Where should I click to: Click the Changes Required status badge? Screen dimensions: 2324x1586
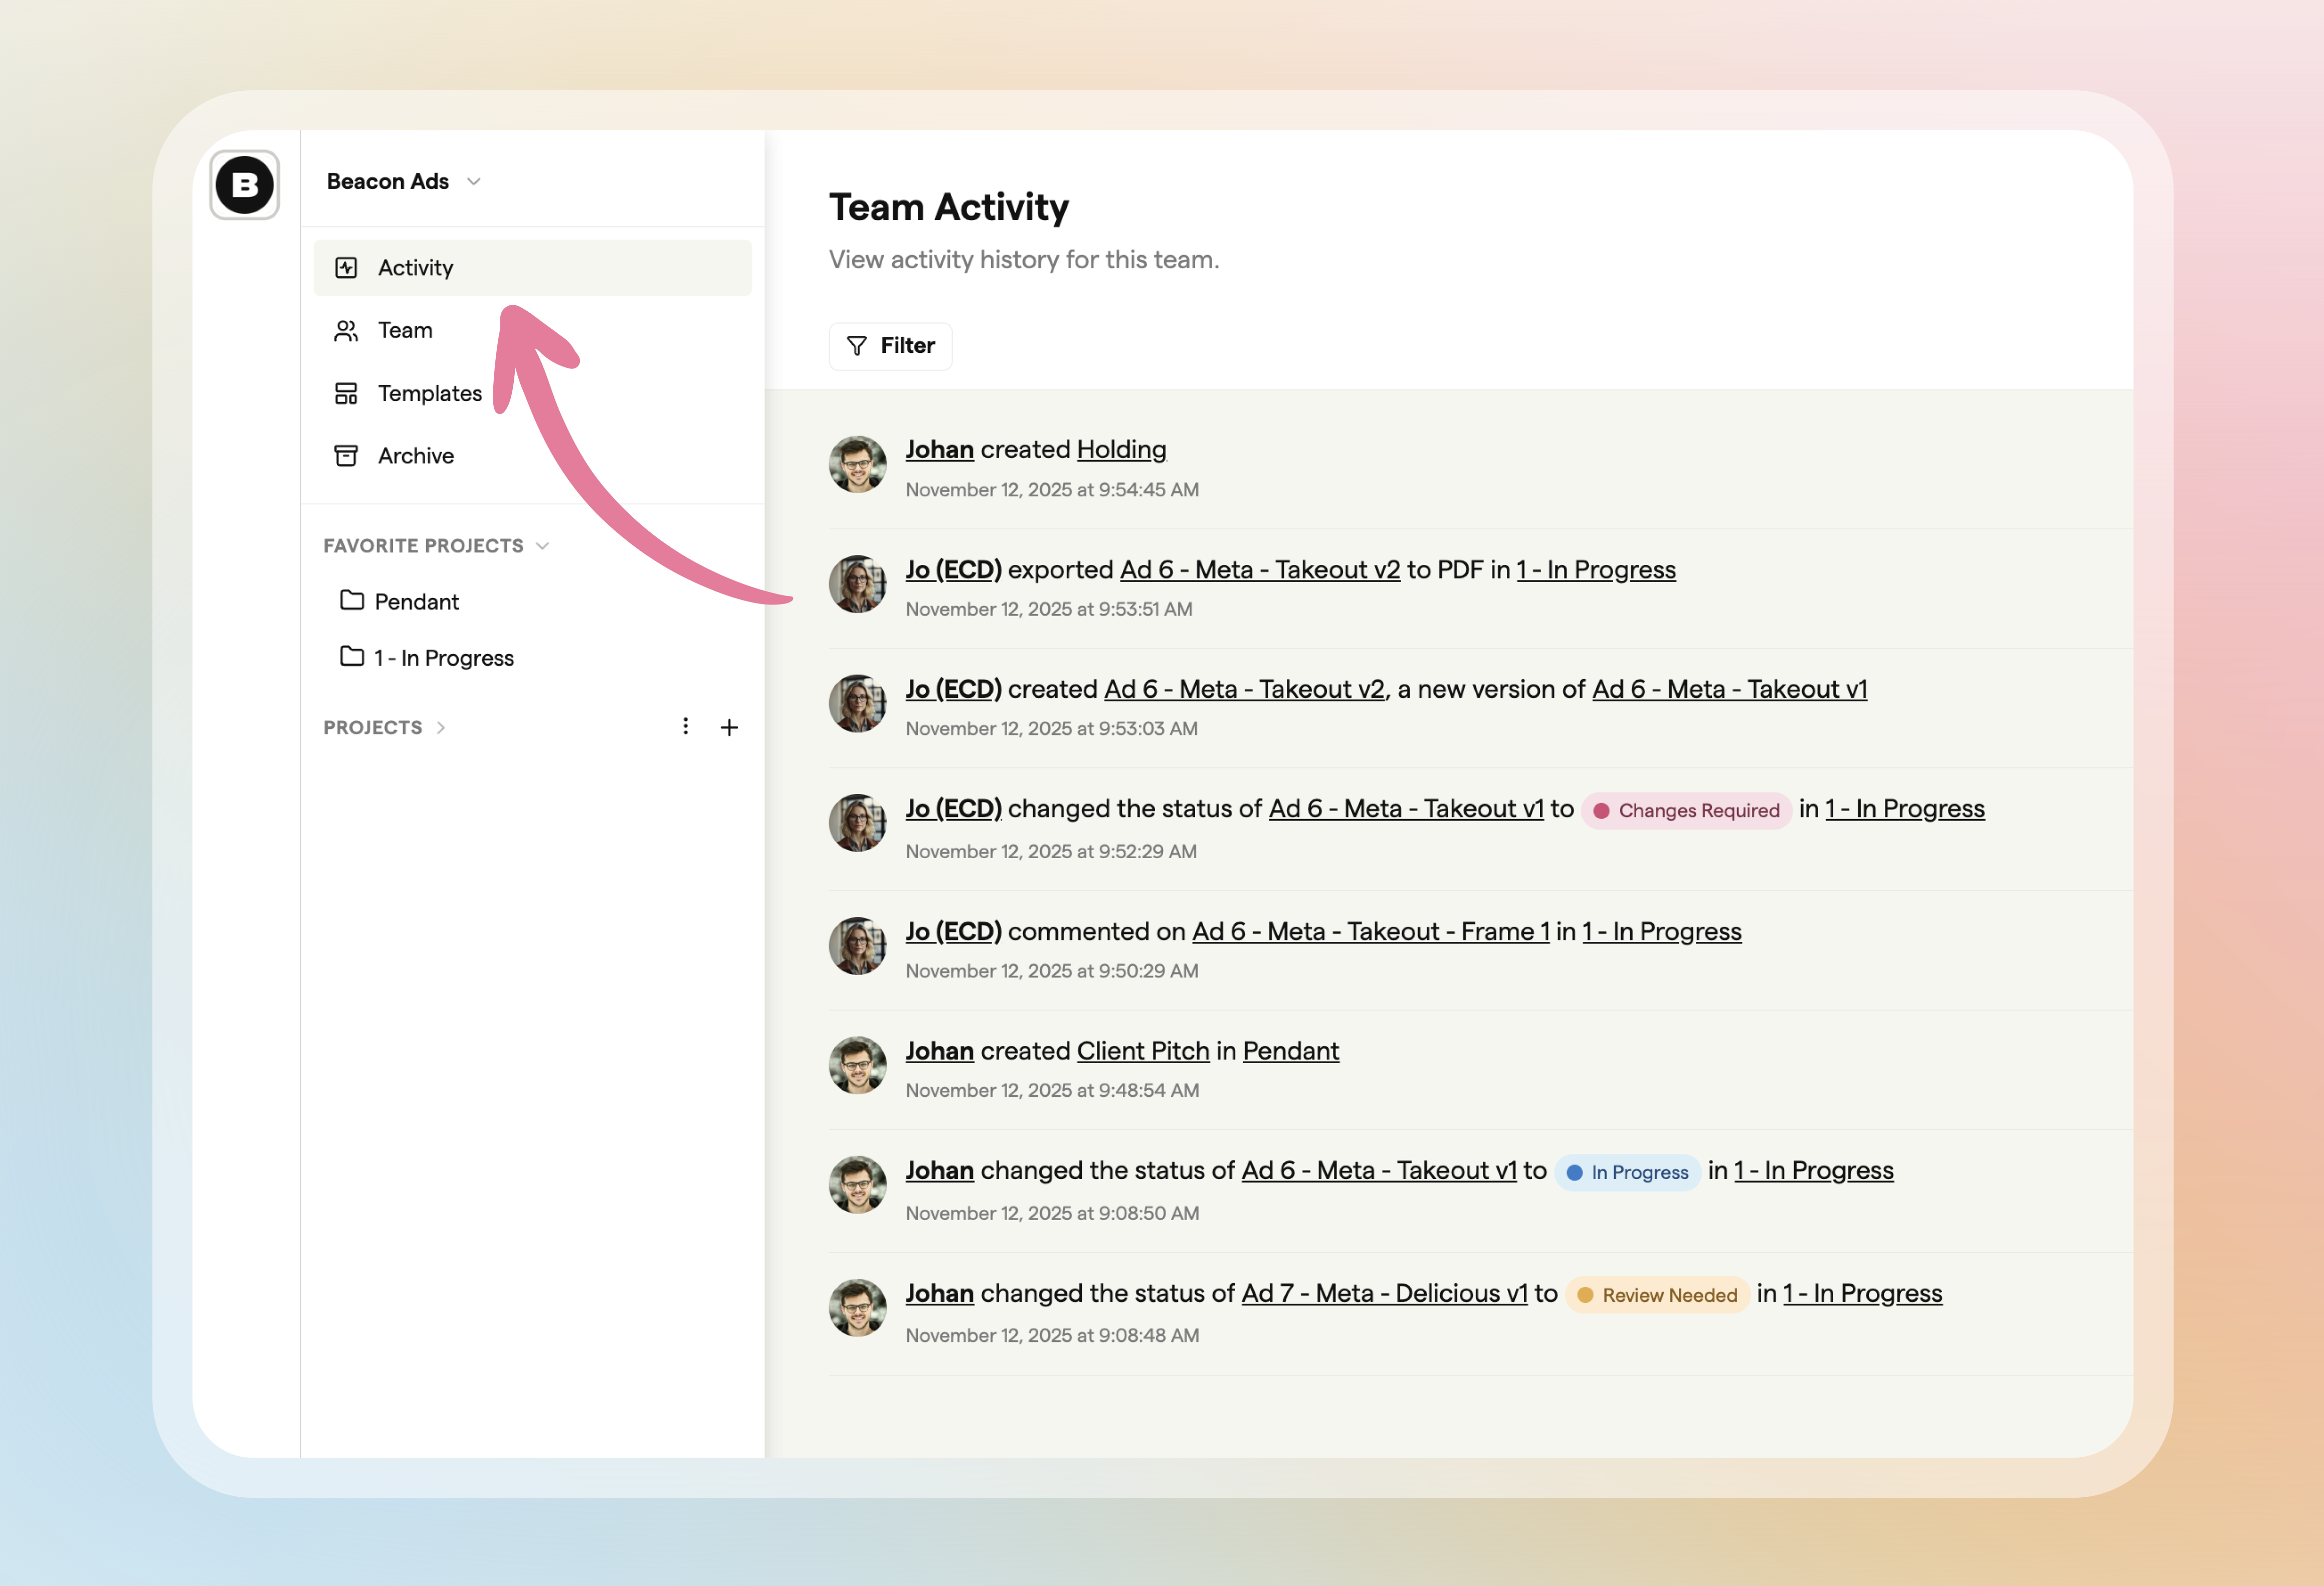click(x=1686, y=810)
